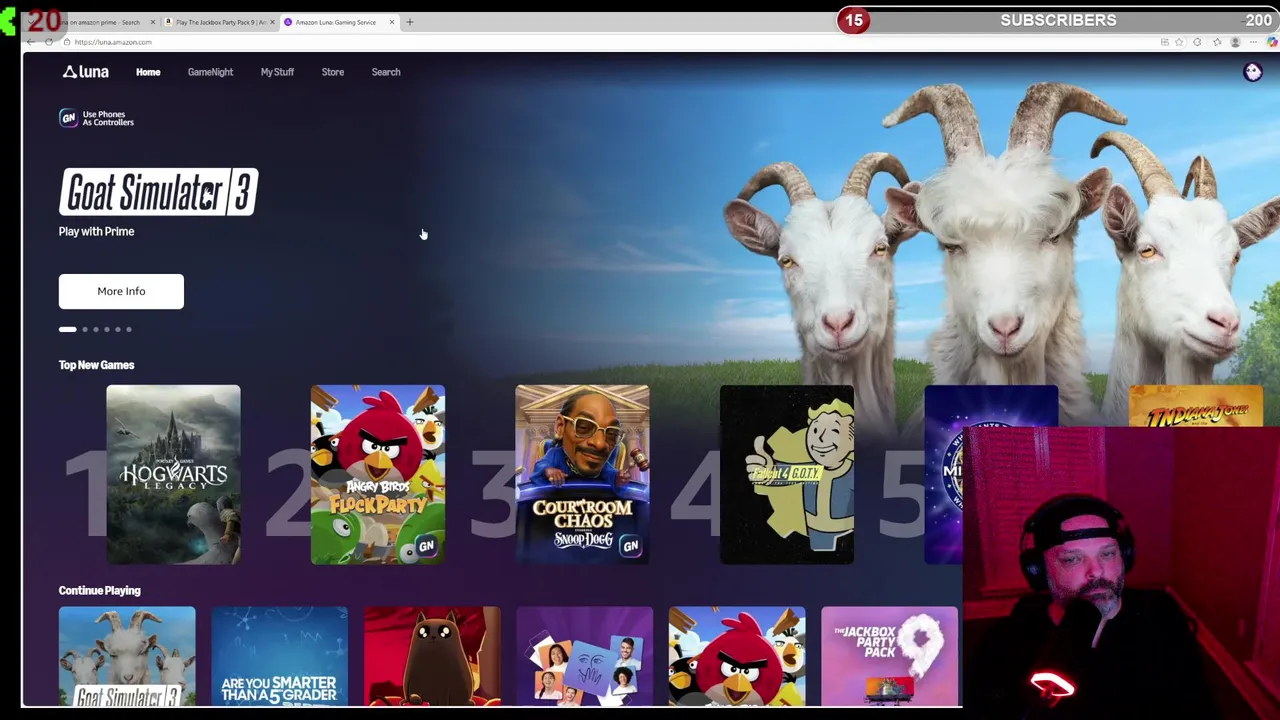Click the Luna logo
1280x720 pixels.
(85, 72)
